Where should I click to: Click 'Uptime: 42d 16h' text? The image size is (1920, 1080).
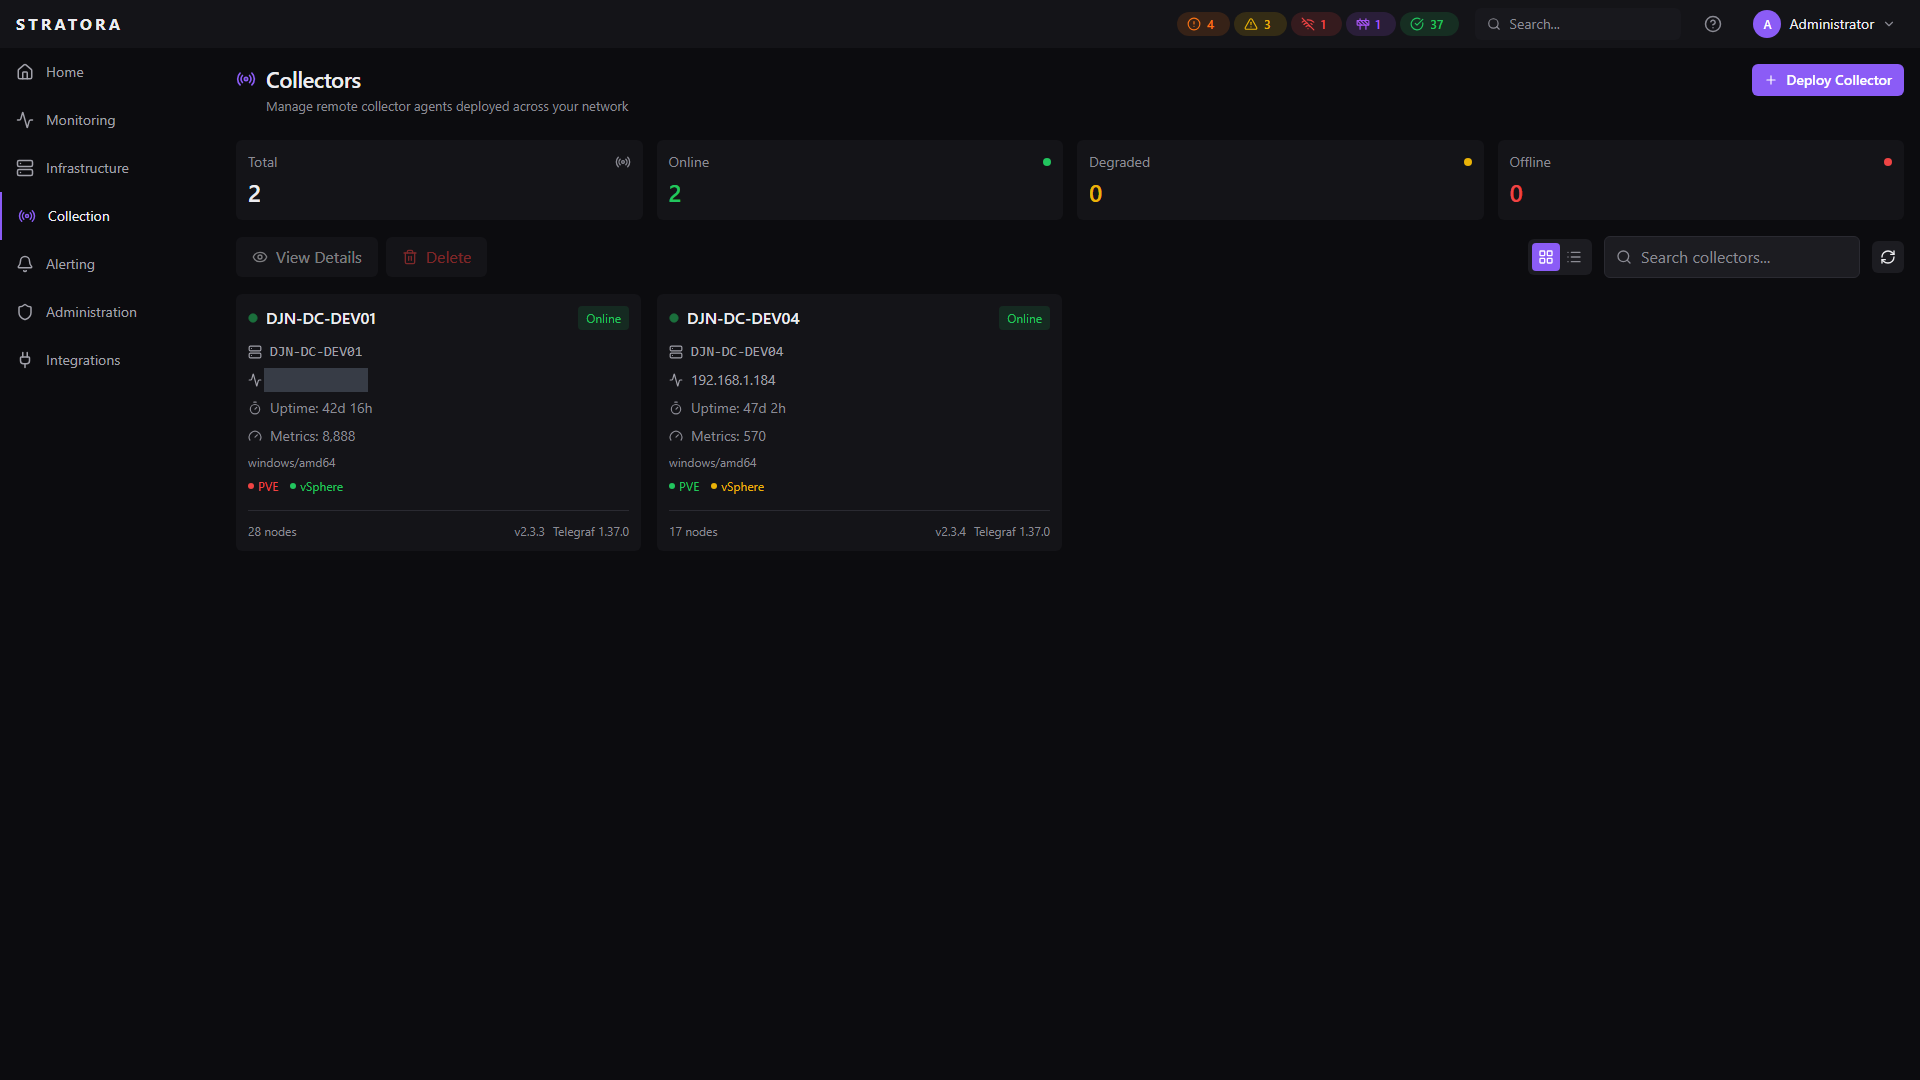[321, 408]
